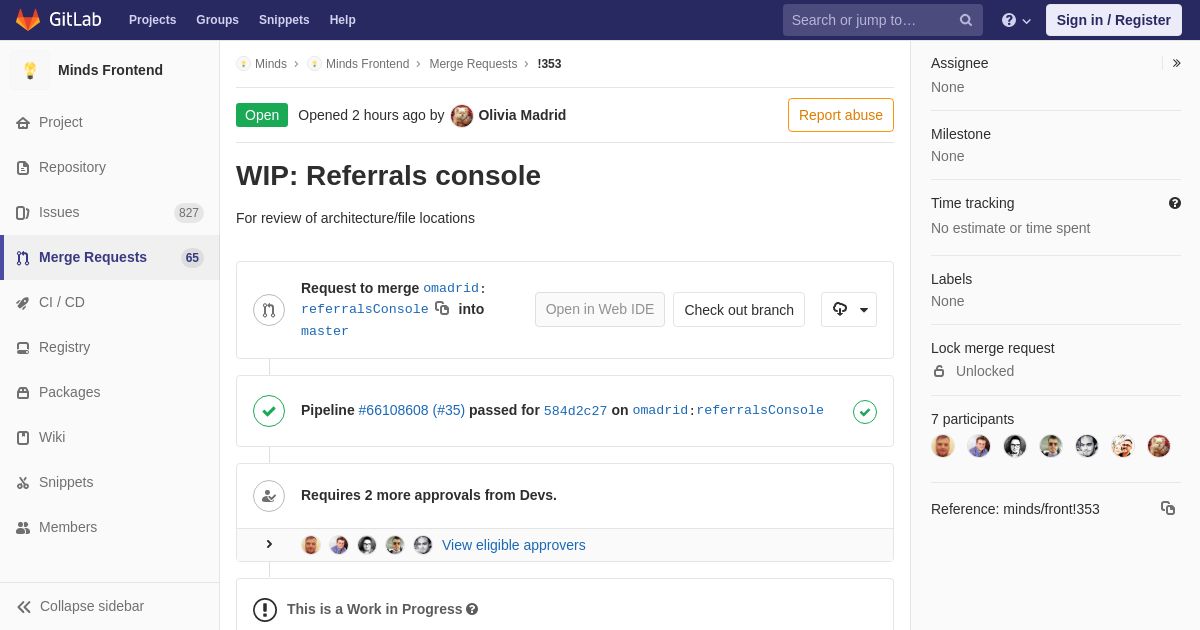Click the Issues 827 count badge
This screenshot has width=1200, height=630.
(189, 213)
